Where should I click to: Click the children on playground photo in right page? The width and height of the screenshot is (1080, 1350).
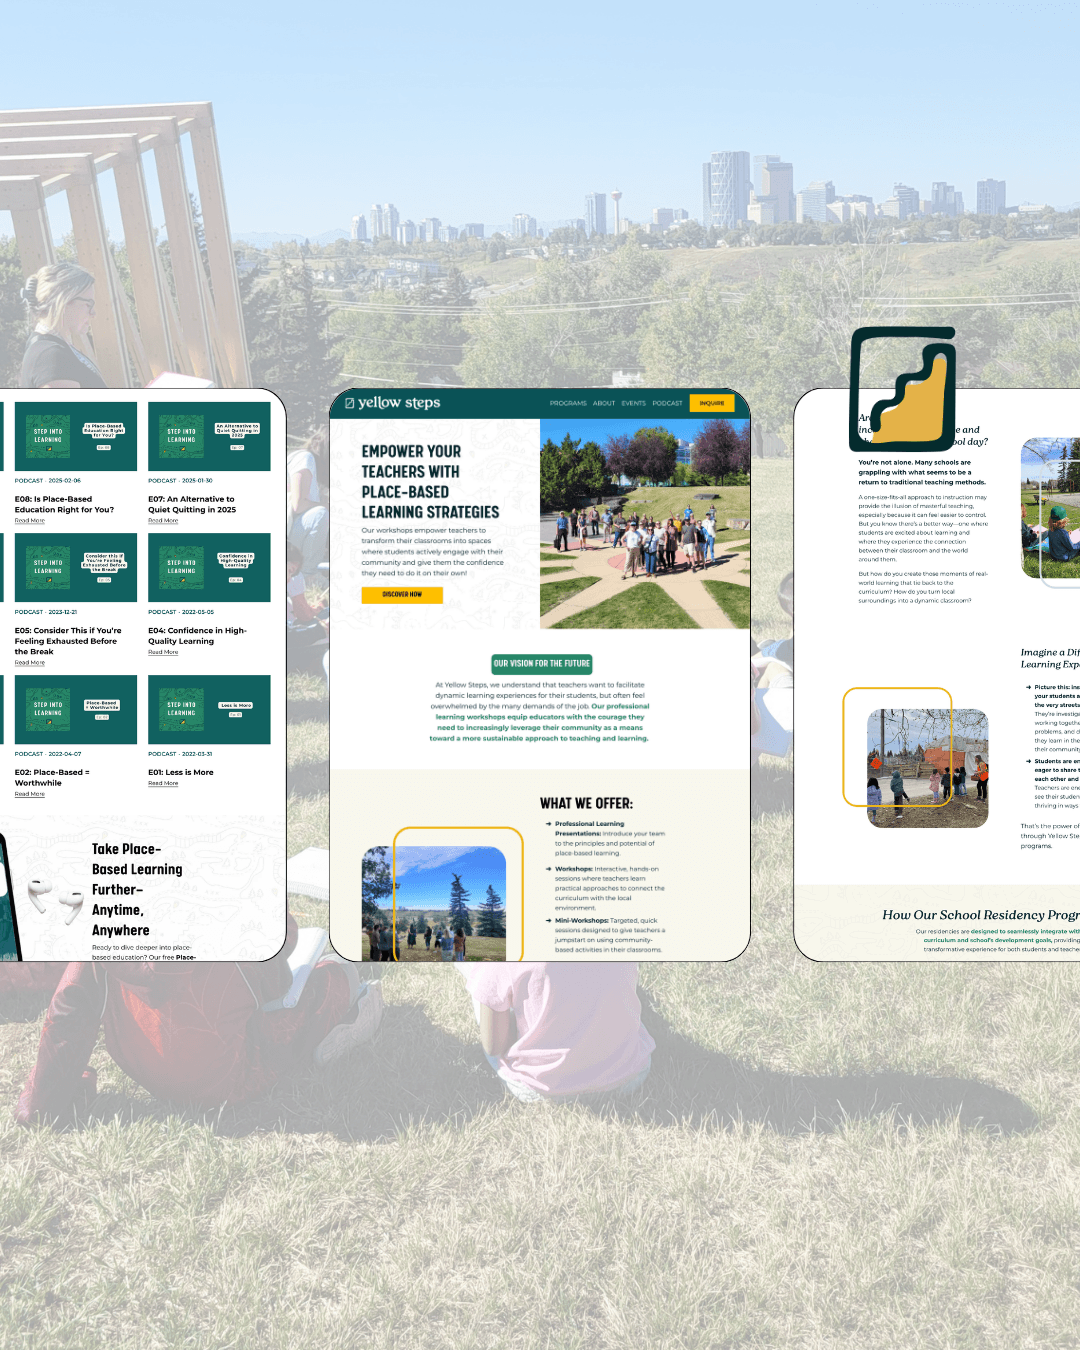(928, 768)
